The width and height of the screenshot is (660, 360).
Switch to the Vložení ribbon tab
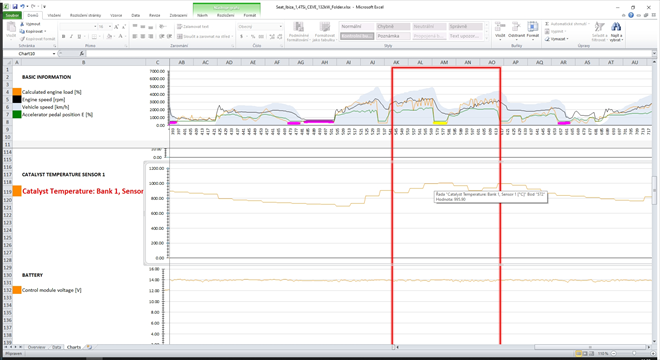pyautogui.click(x=54, y=15)
